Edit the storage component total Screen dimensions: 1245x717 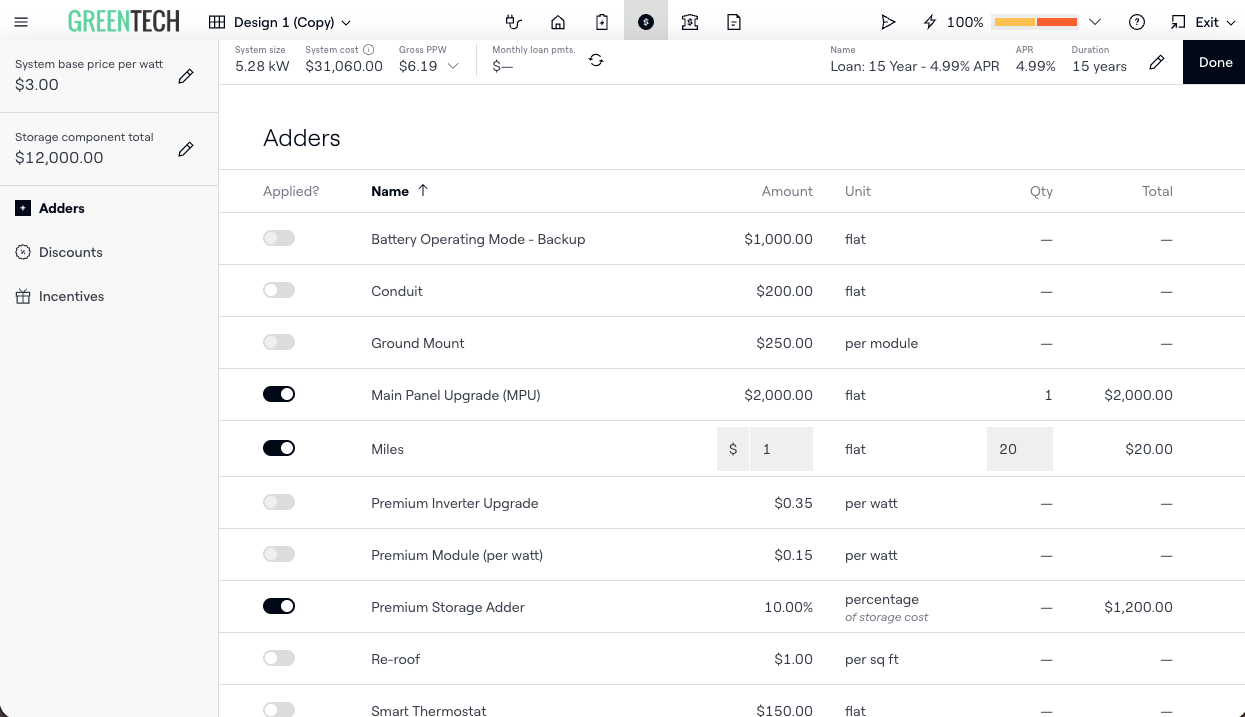(x=186, y=149)
